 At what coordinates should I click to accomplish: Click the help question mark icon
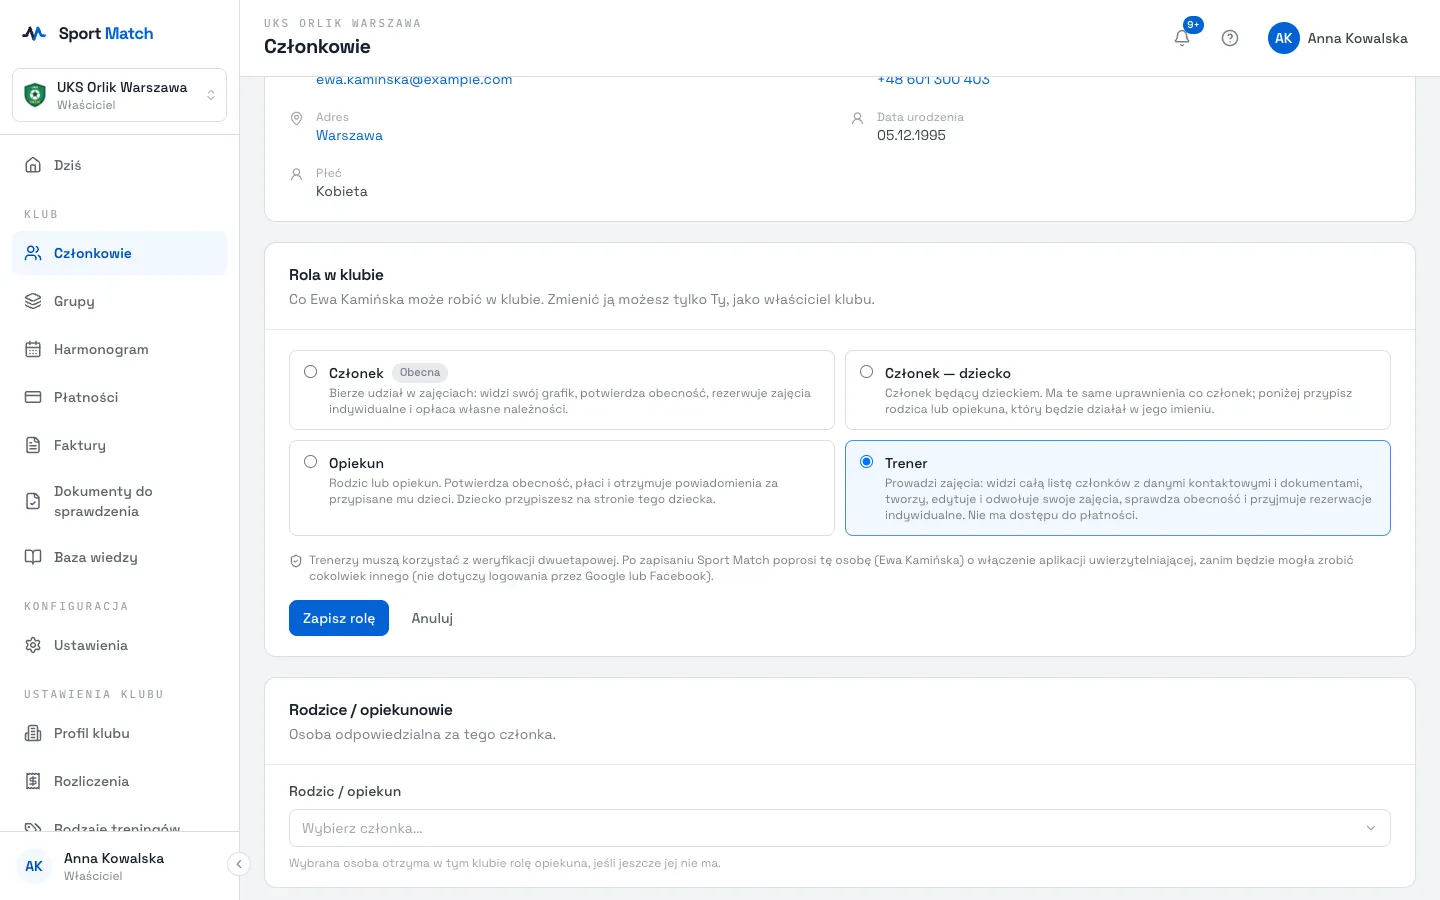[1230, 38]
